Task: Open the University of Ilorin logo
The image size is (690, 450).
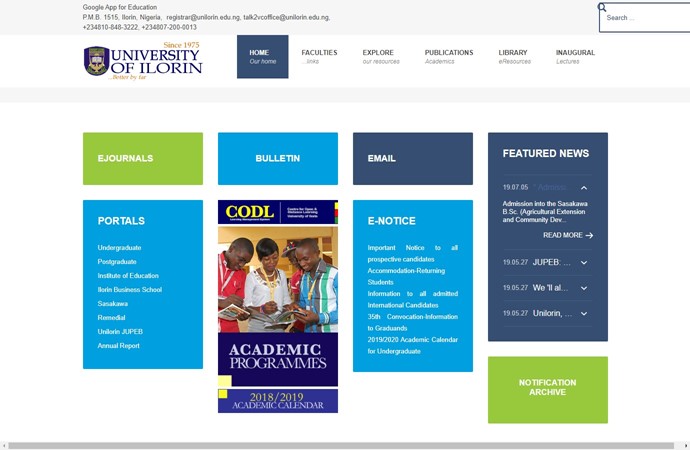Action: pyautogui.click(x=143, y=61)
